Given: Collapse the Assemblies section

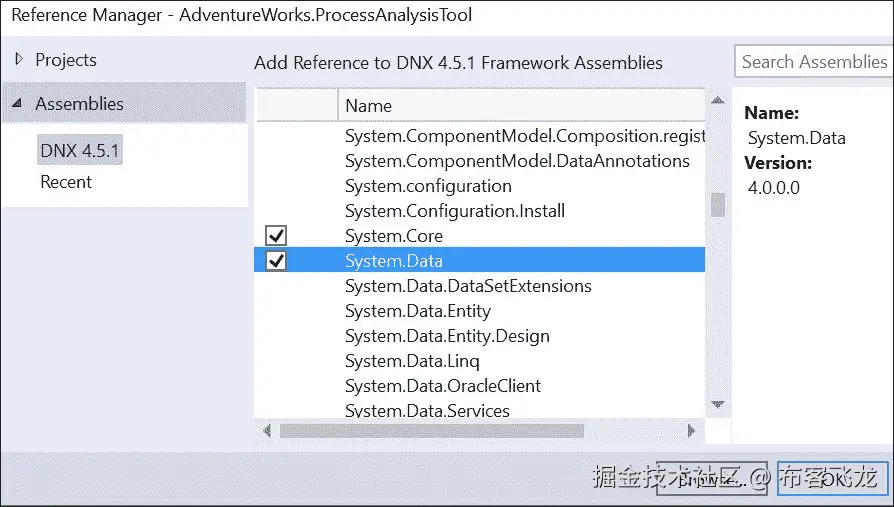Looking at the screenshot, I should 18,104.
